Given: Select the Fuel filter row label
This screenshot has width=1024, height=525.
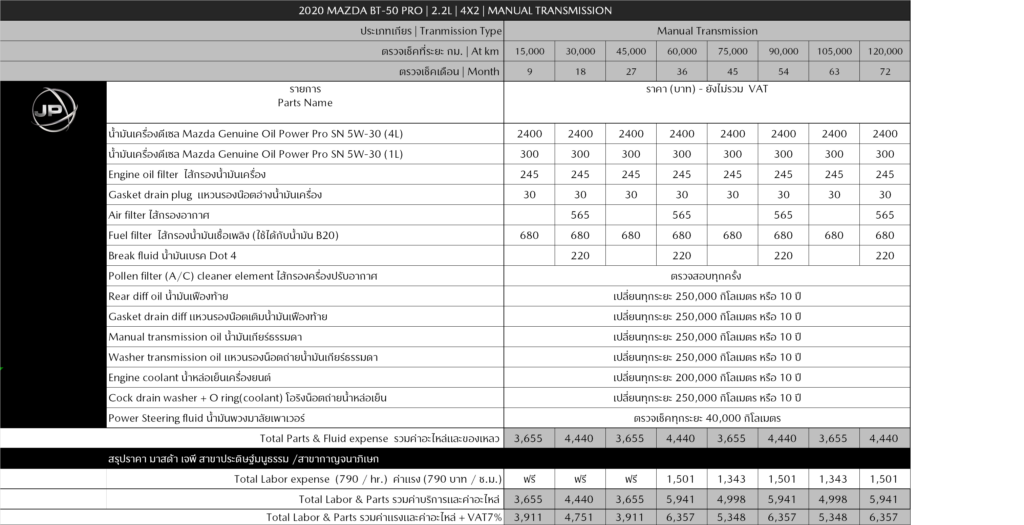Looking at the screenshot, I should (x=223, y=235).
